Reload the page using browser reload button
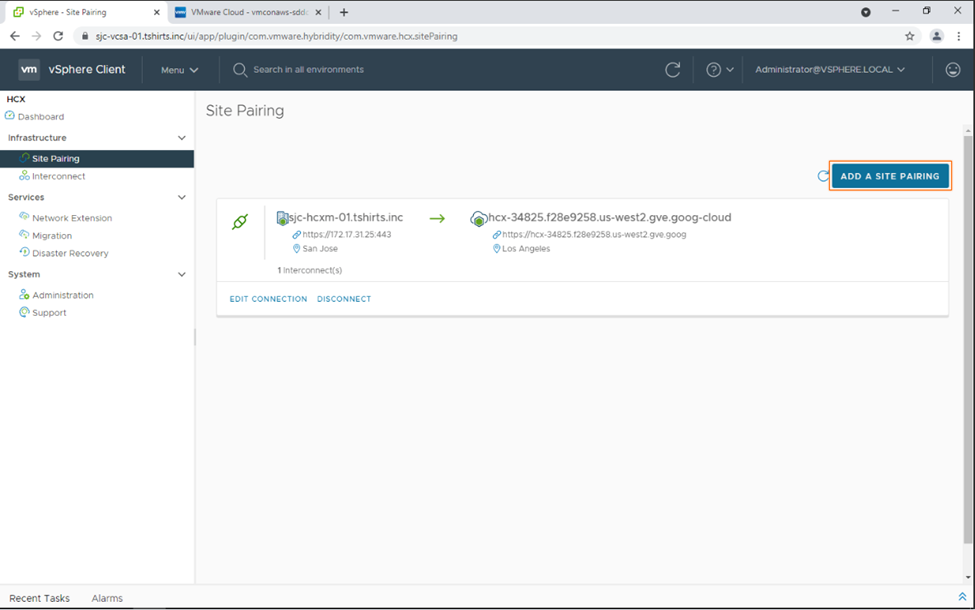The image size is (975, 610). (x=58, y=36)
